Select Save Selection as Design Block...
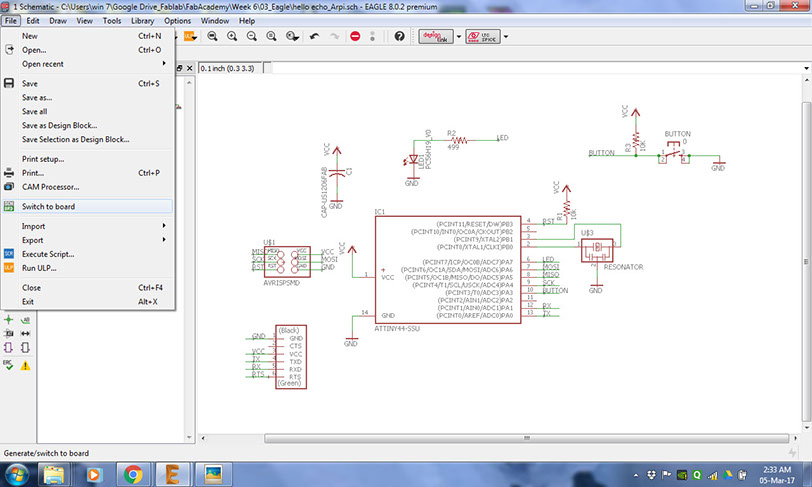Screen dimensions: 812x487 coord(88,139)
